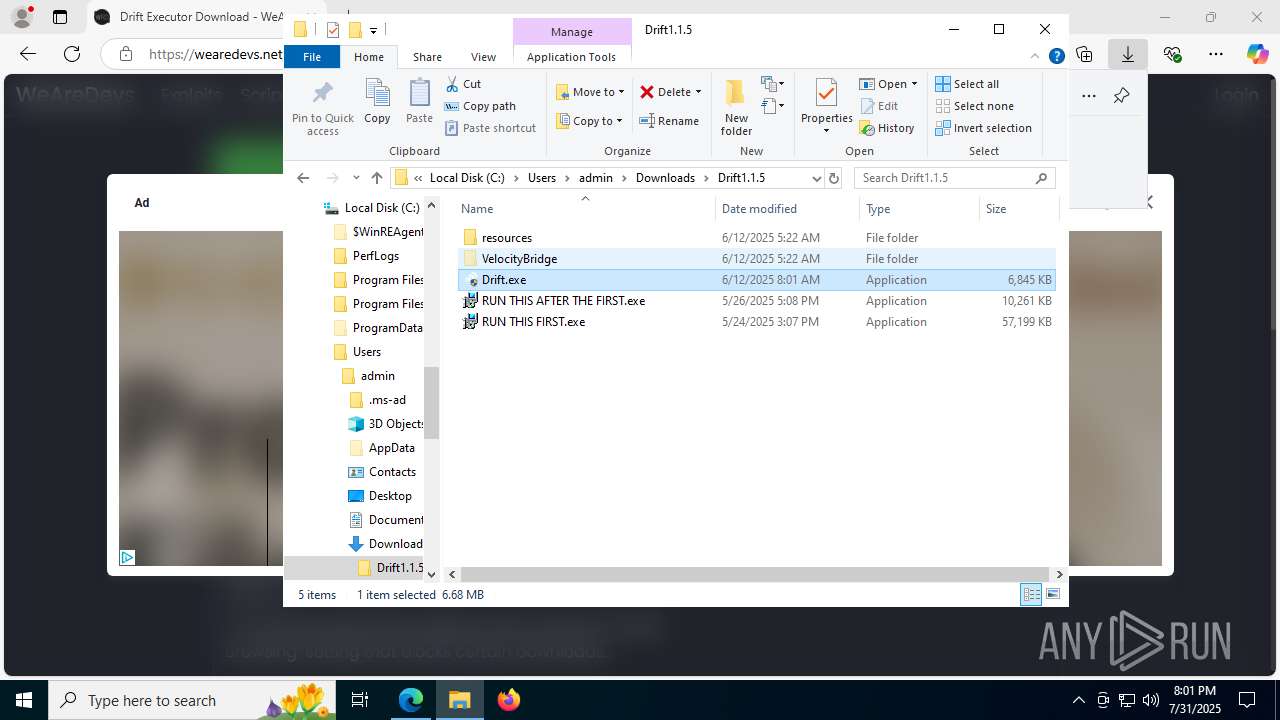This screenshot has width=1280, height=720.
Task: Select Desktop in navigation tree
Action: pyautogui.click(x=389, y=496)
